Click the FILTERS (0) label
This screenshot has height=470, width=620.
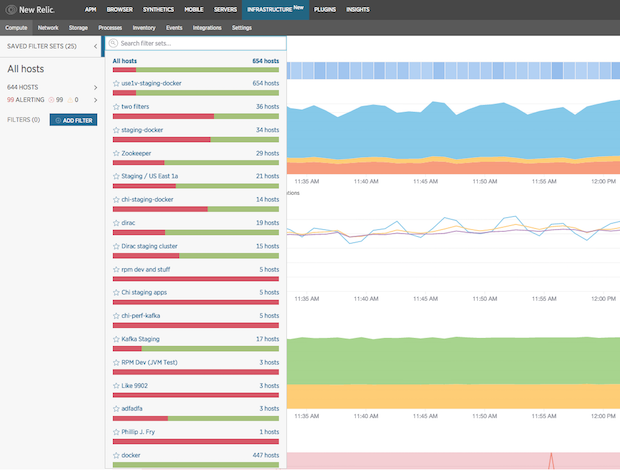[x=23, y=119]
